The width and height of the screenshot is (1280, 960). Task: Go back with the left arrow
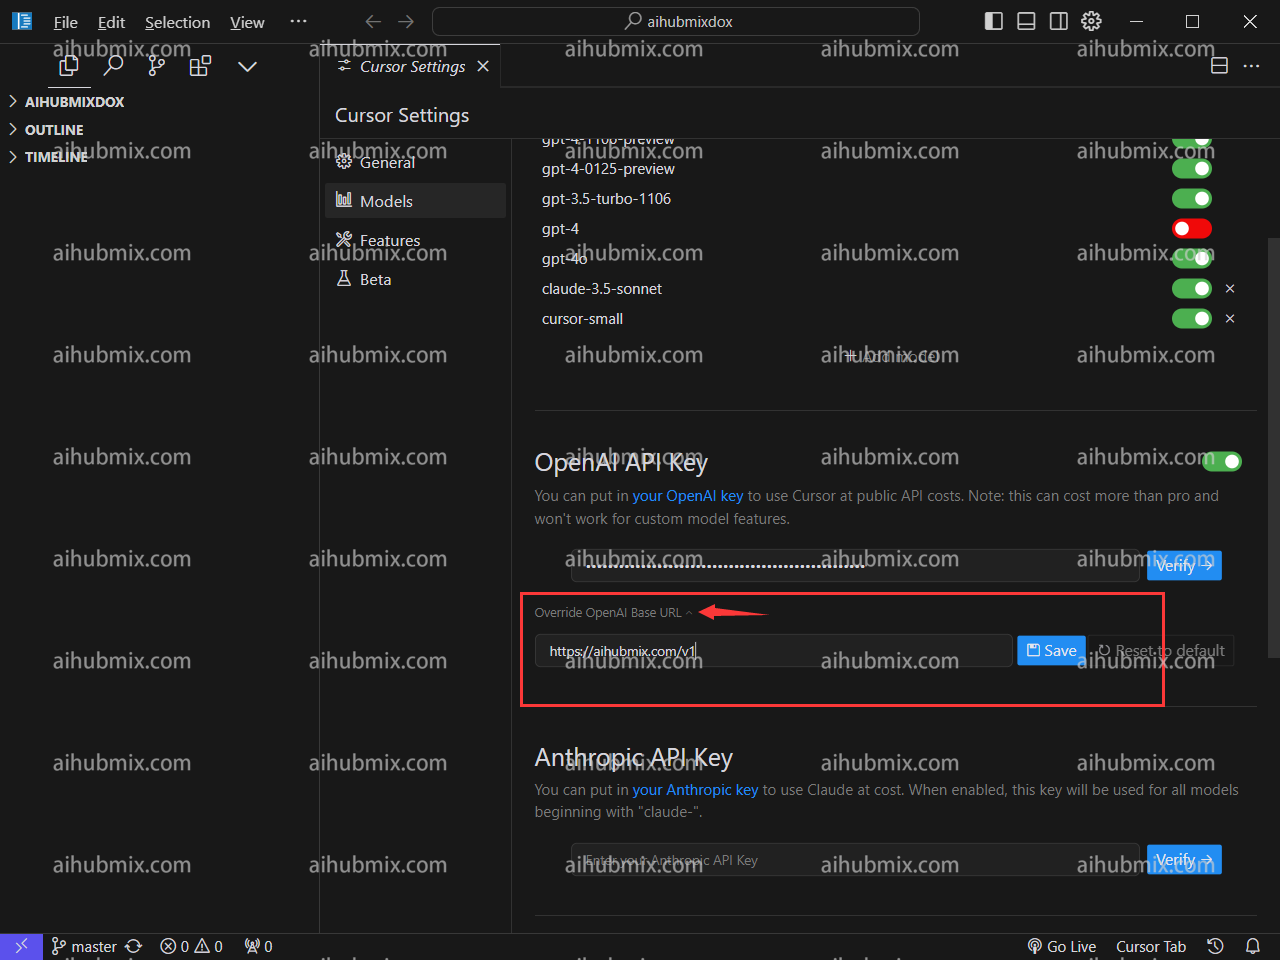tap(373, 21)
